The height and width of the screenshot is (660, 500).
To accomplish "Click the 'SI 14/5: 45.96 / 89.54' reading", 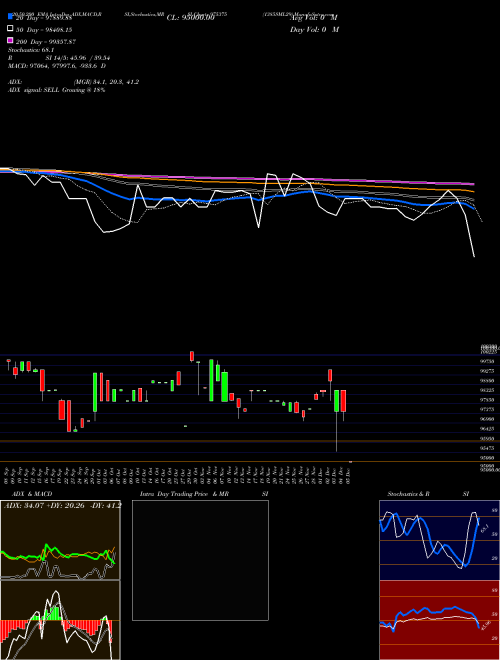I will pyautogui.click(x=78, y=58).
